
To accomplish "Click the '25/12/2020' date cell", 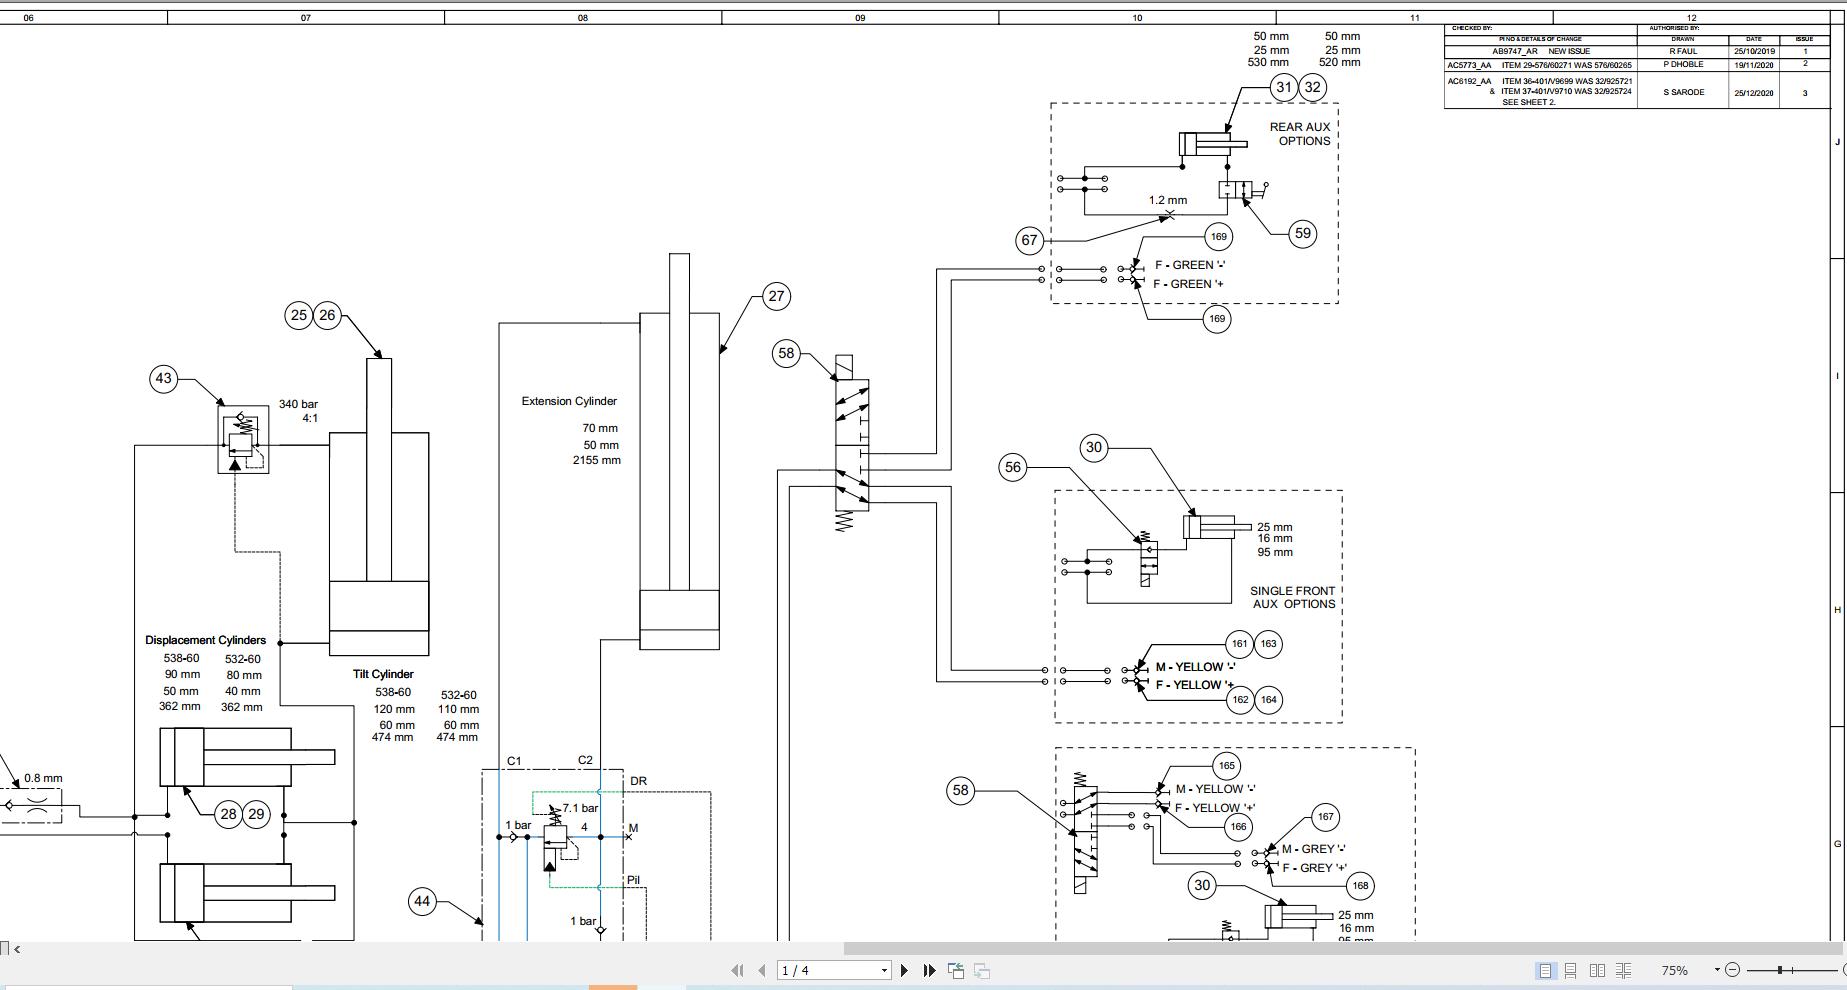I will (1754, 93).
